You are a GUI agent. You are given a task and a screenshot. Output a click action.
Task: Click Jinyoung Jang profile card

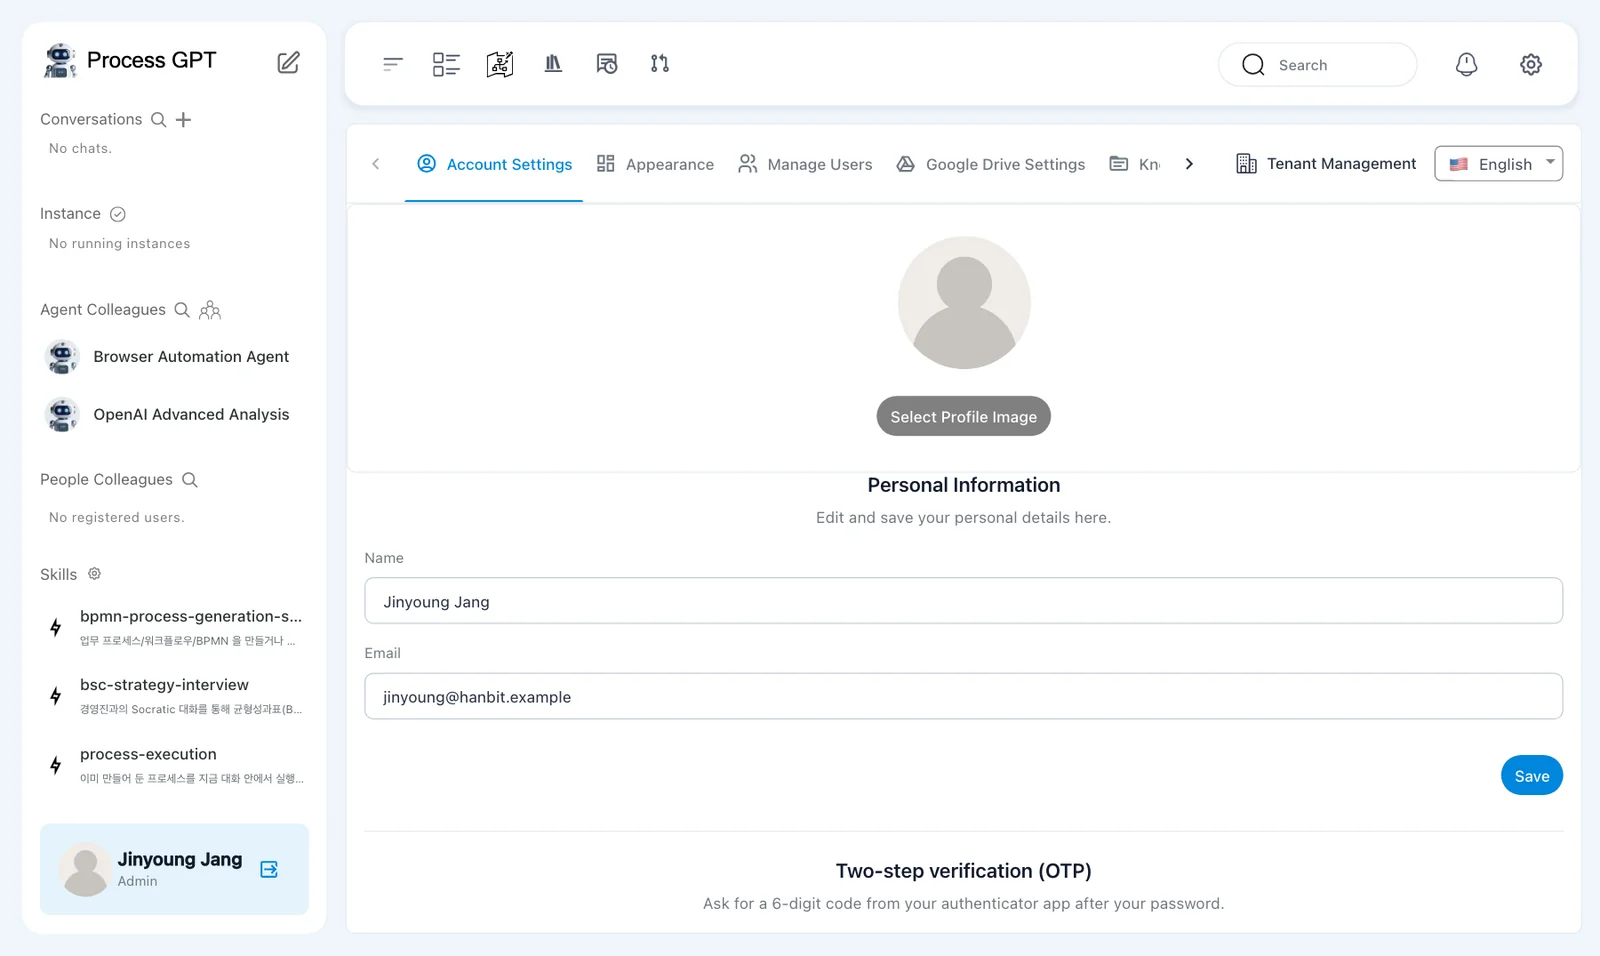coord(174,869)
